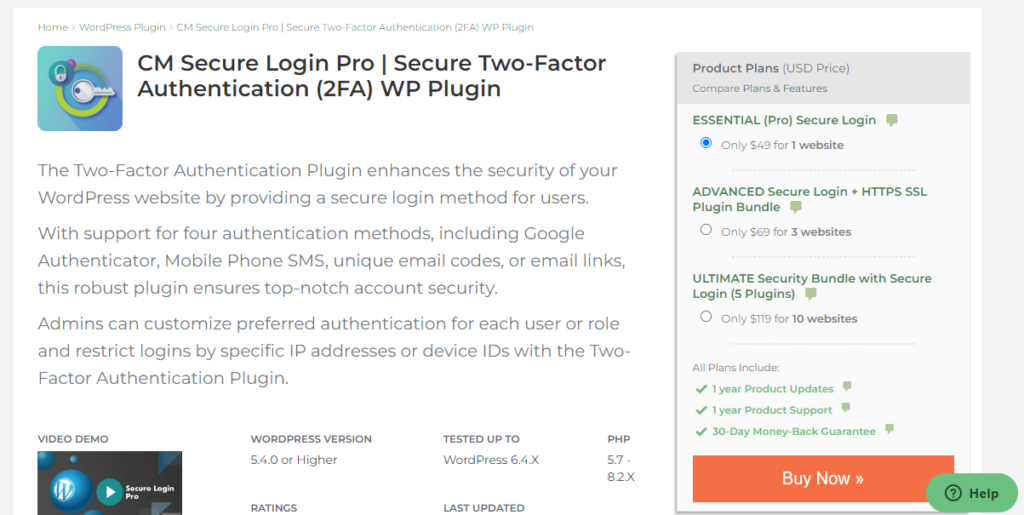Choose the $69 for 3 websites plan
1024x515 pixels.
pos(706,230)
